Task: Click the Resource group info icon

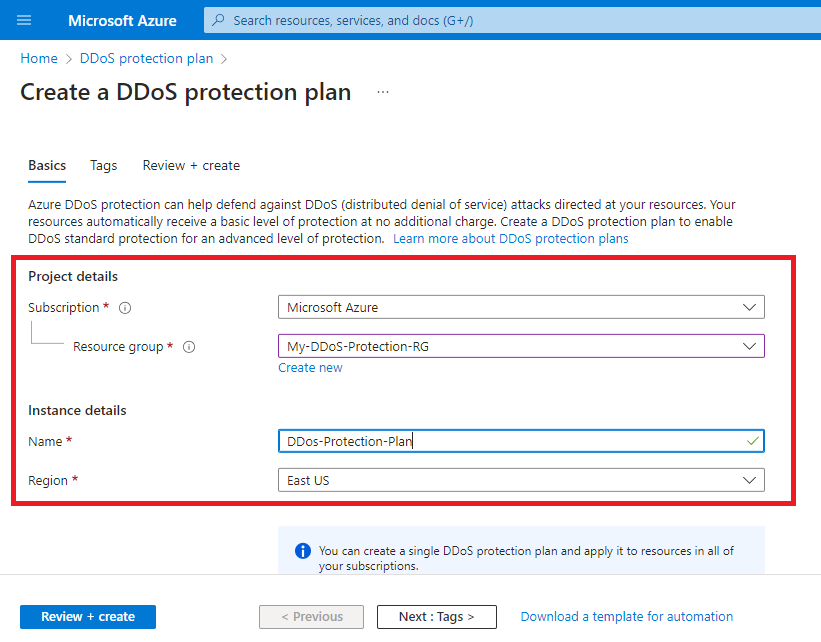Action: tap(189, 347)
